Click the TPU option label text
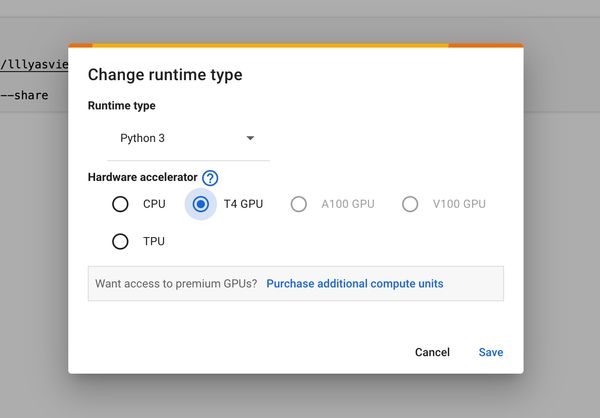The image size is (600, 418). pos(154,241)
